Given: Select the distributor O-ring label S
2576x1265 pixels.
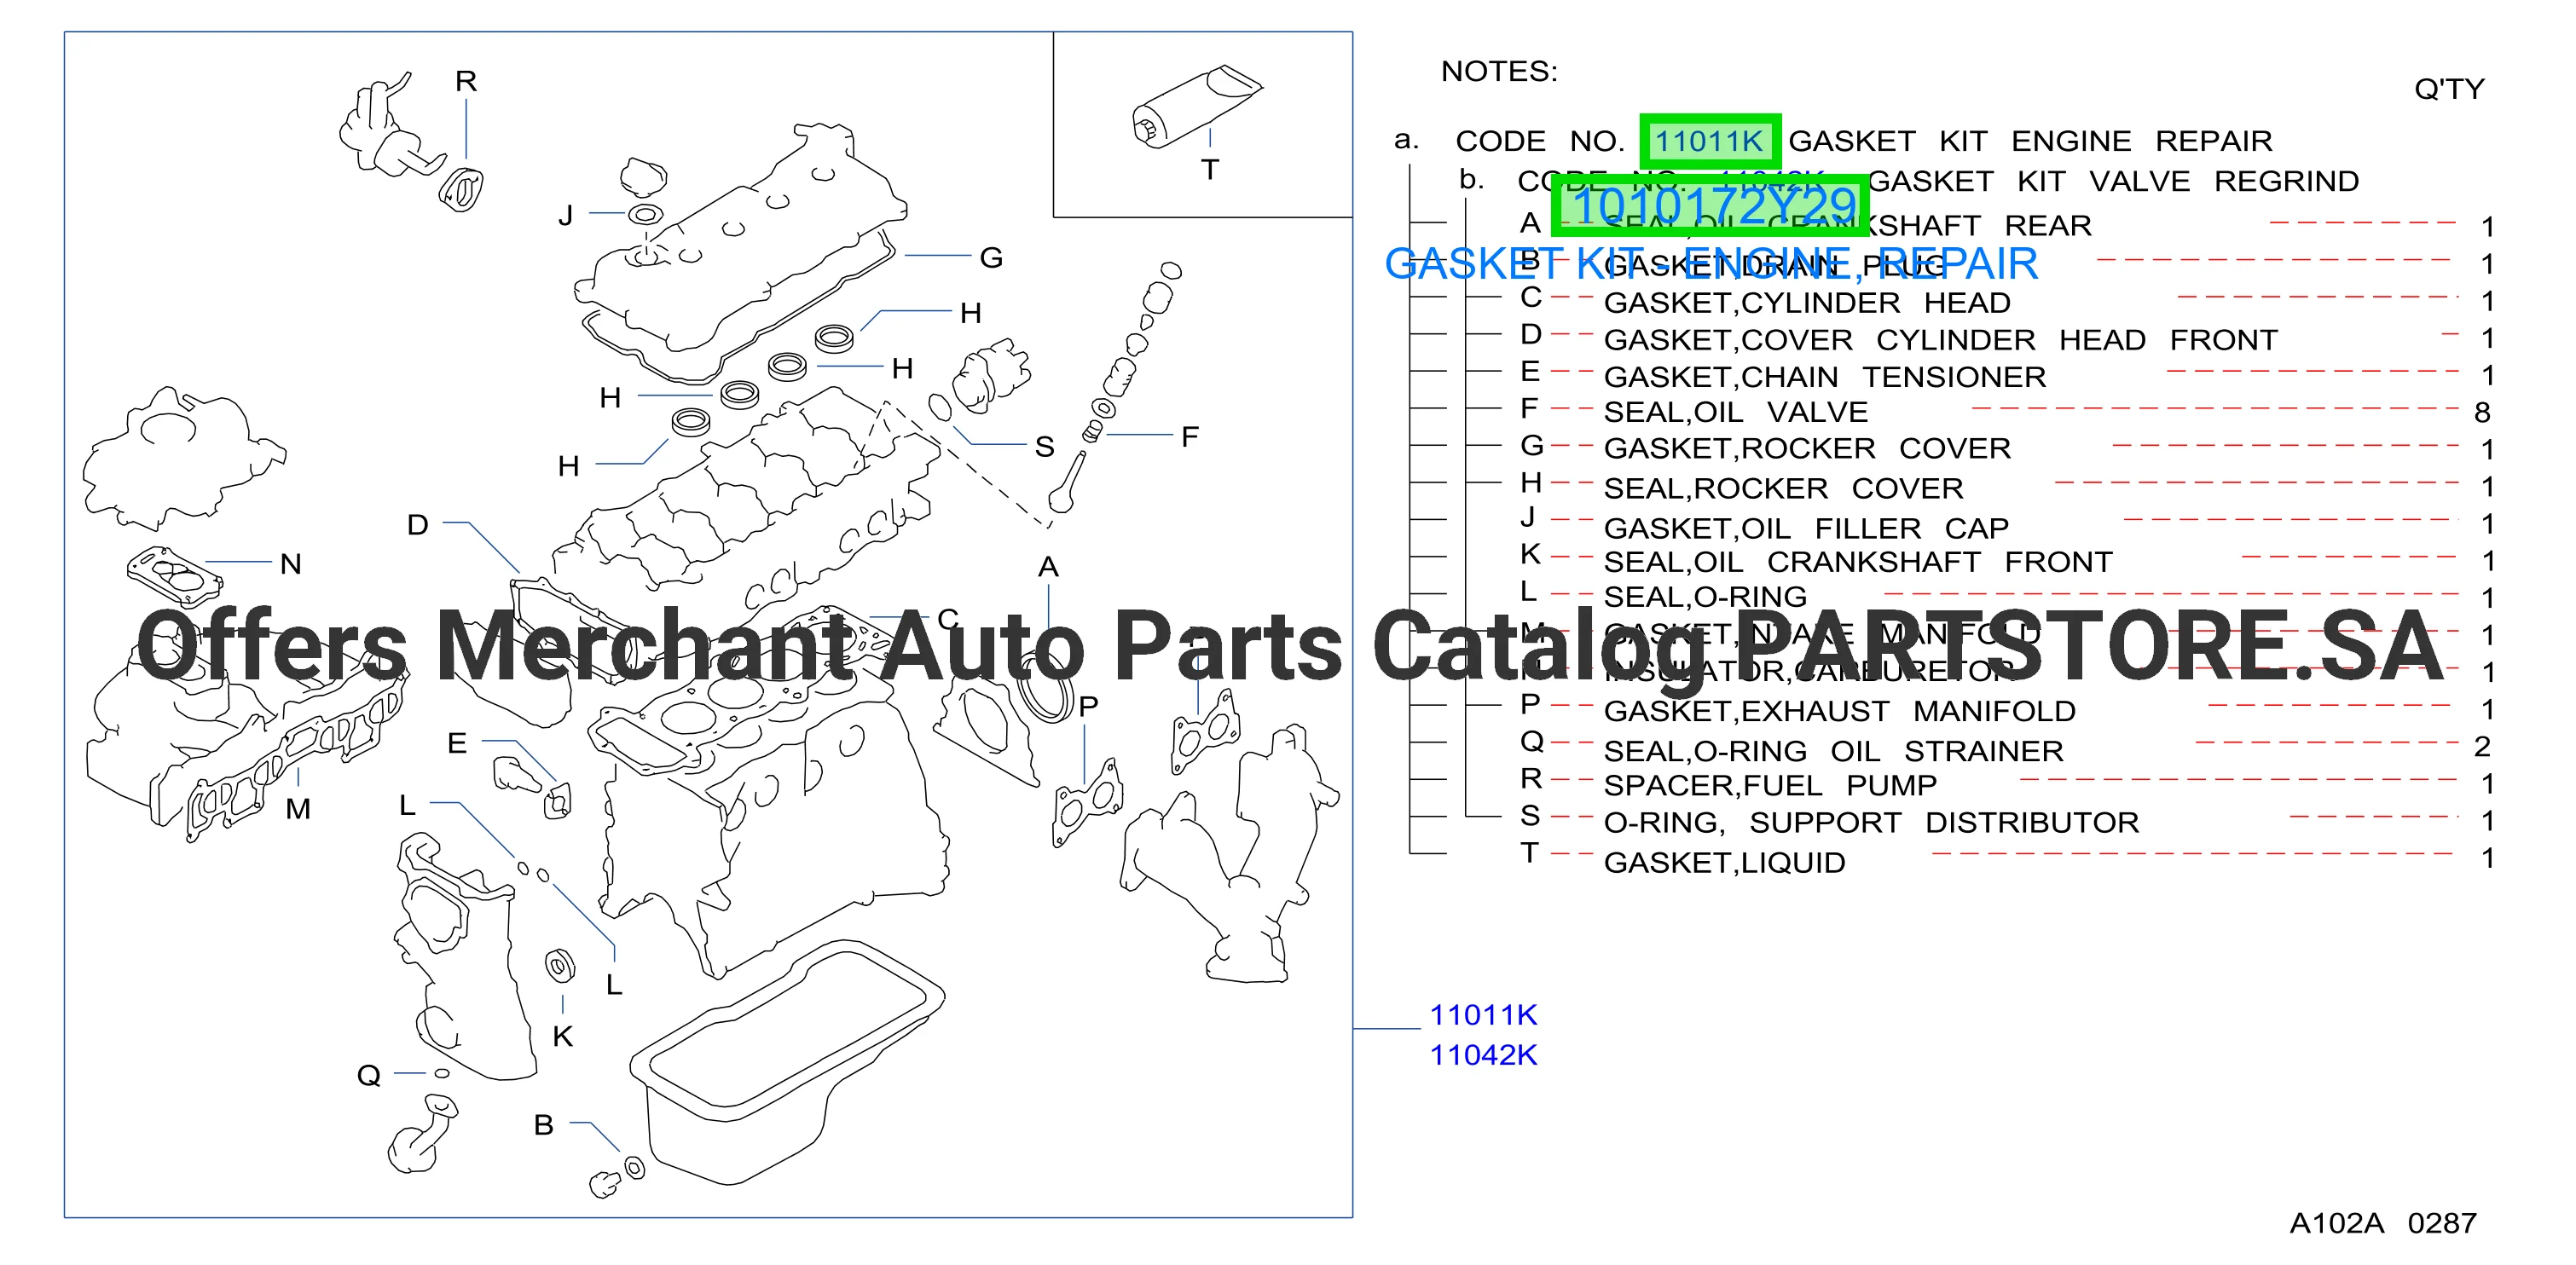Looking at the screenshot, I should 1045,447.
